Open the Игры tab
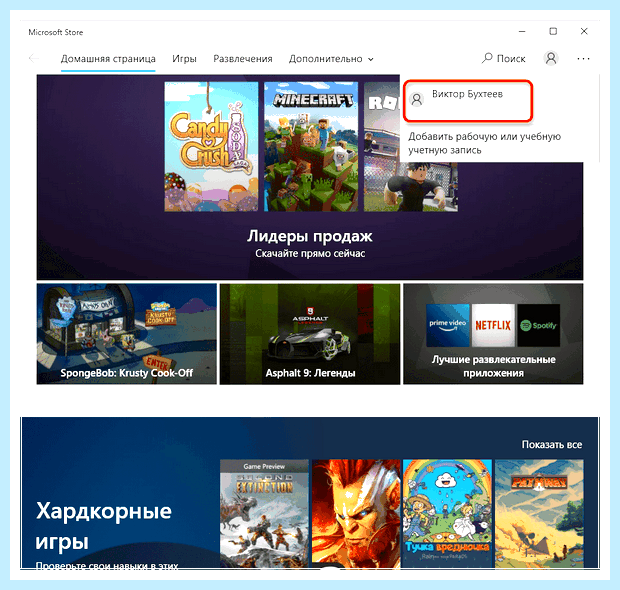Image resolution: width=620 pixels, height=590 pixels. pos(184,59)
